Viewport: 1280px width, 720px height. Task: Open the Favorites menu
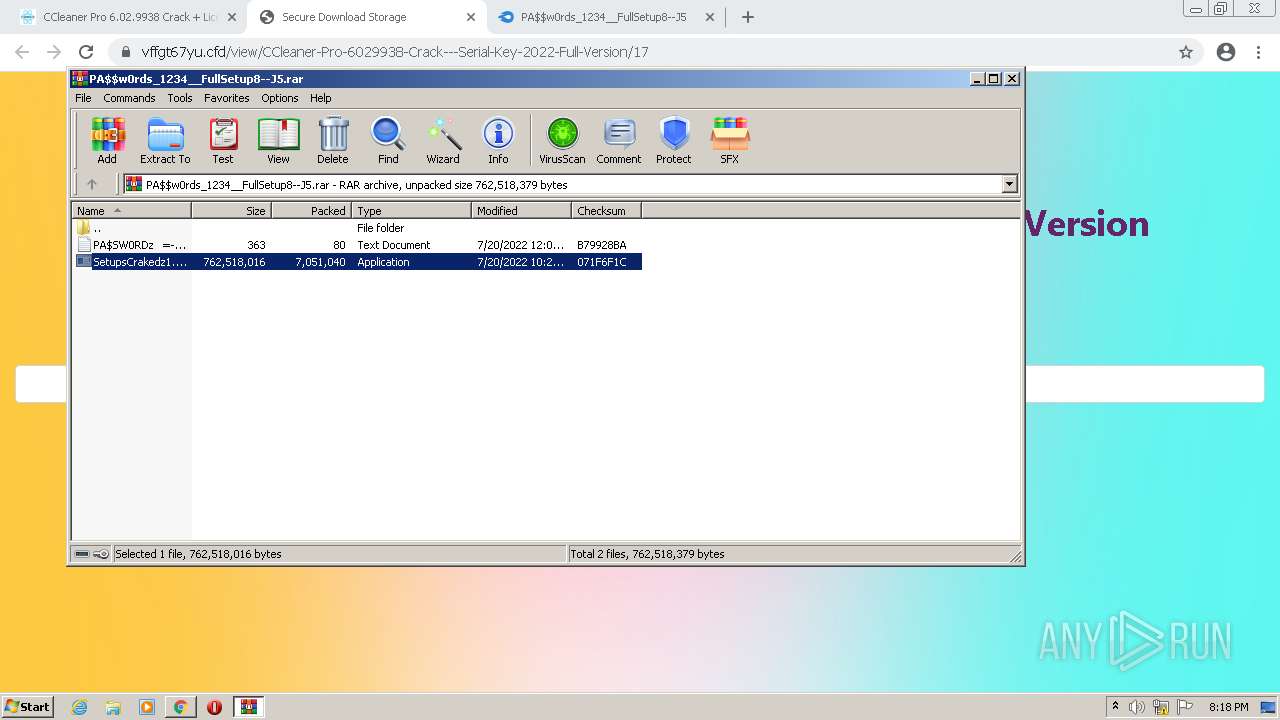click(x=227, y=98)
